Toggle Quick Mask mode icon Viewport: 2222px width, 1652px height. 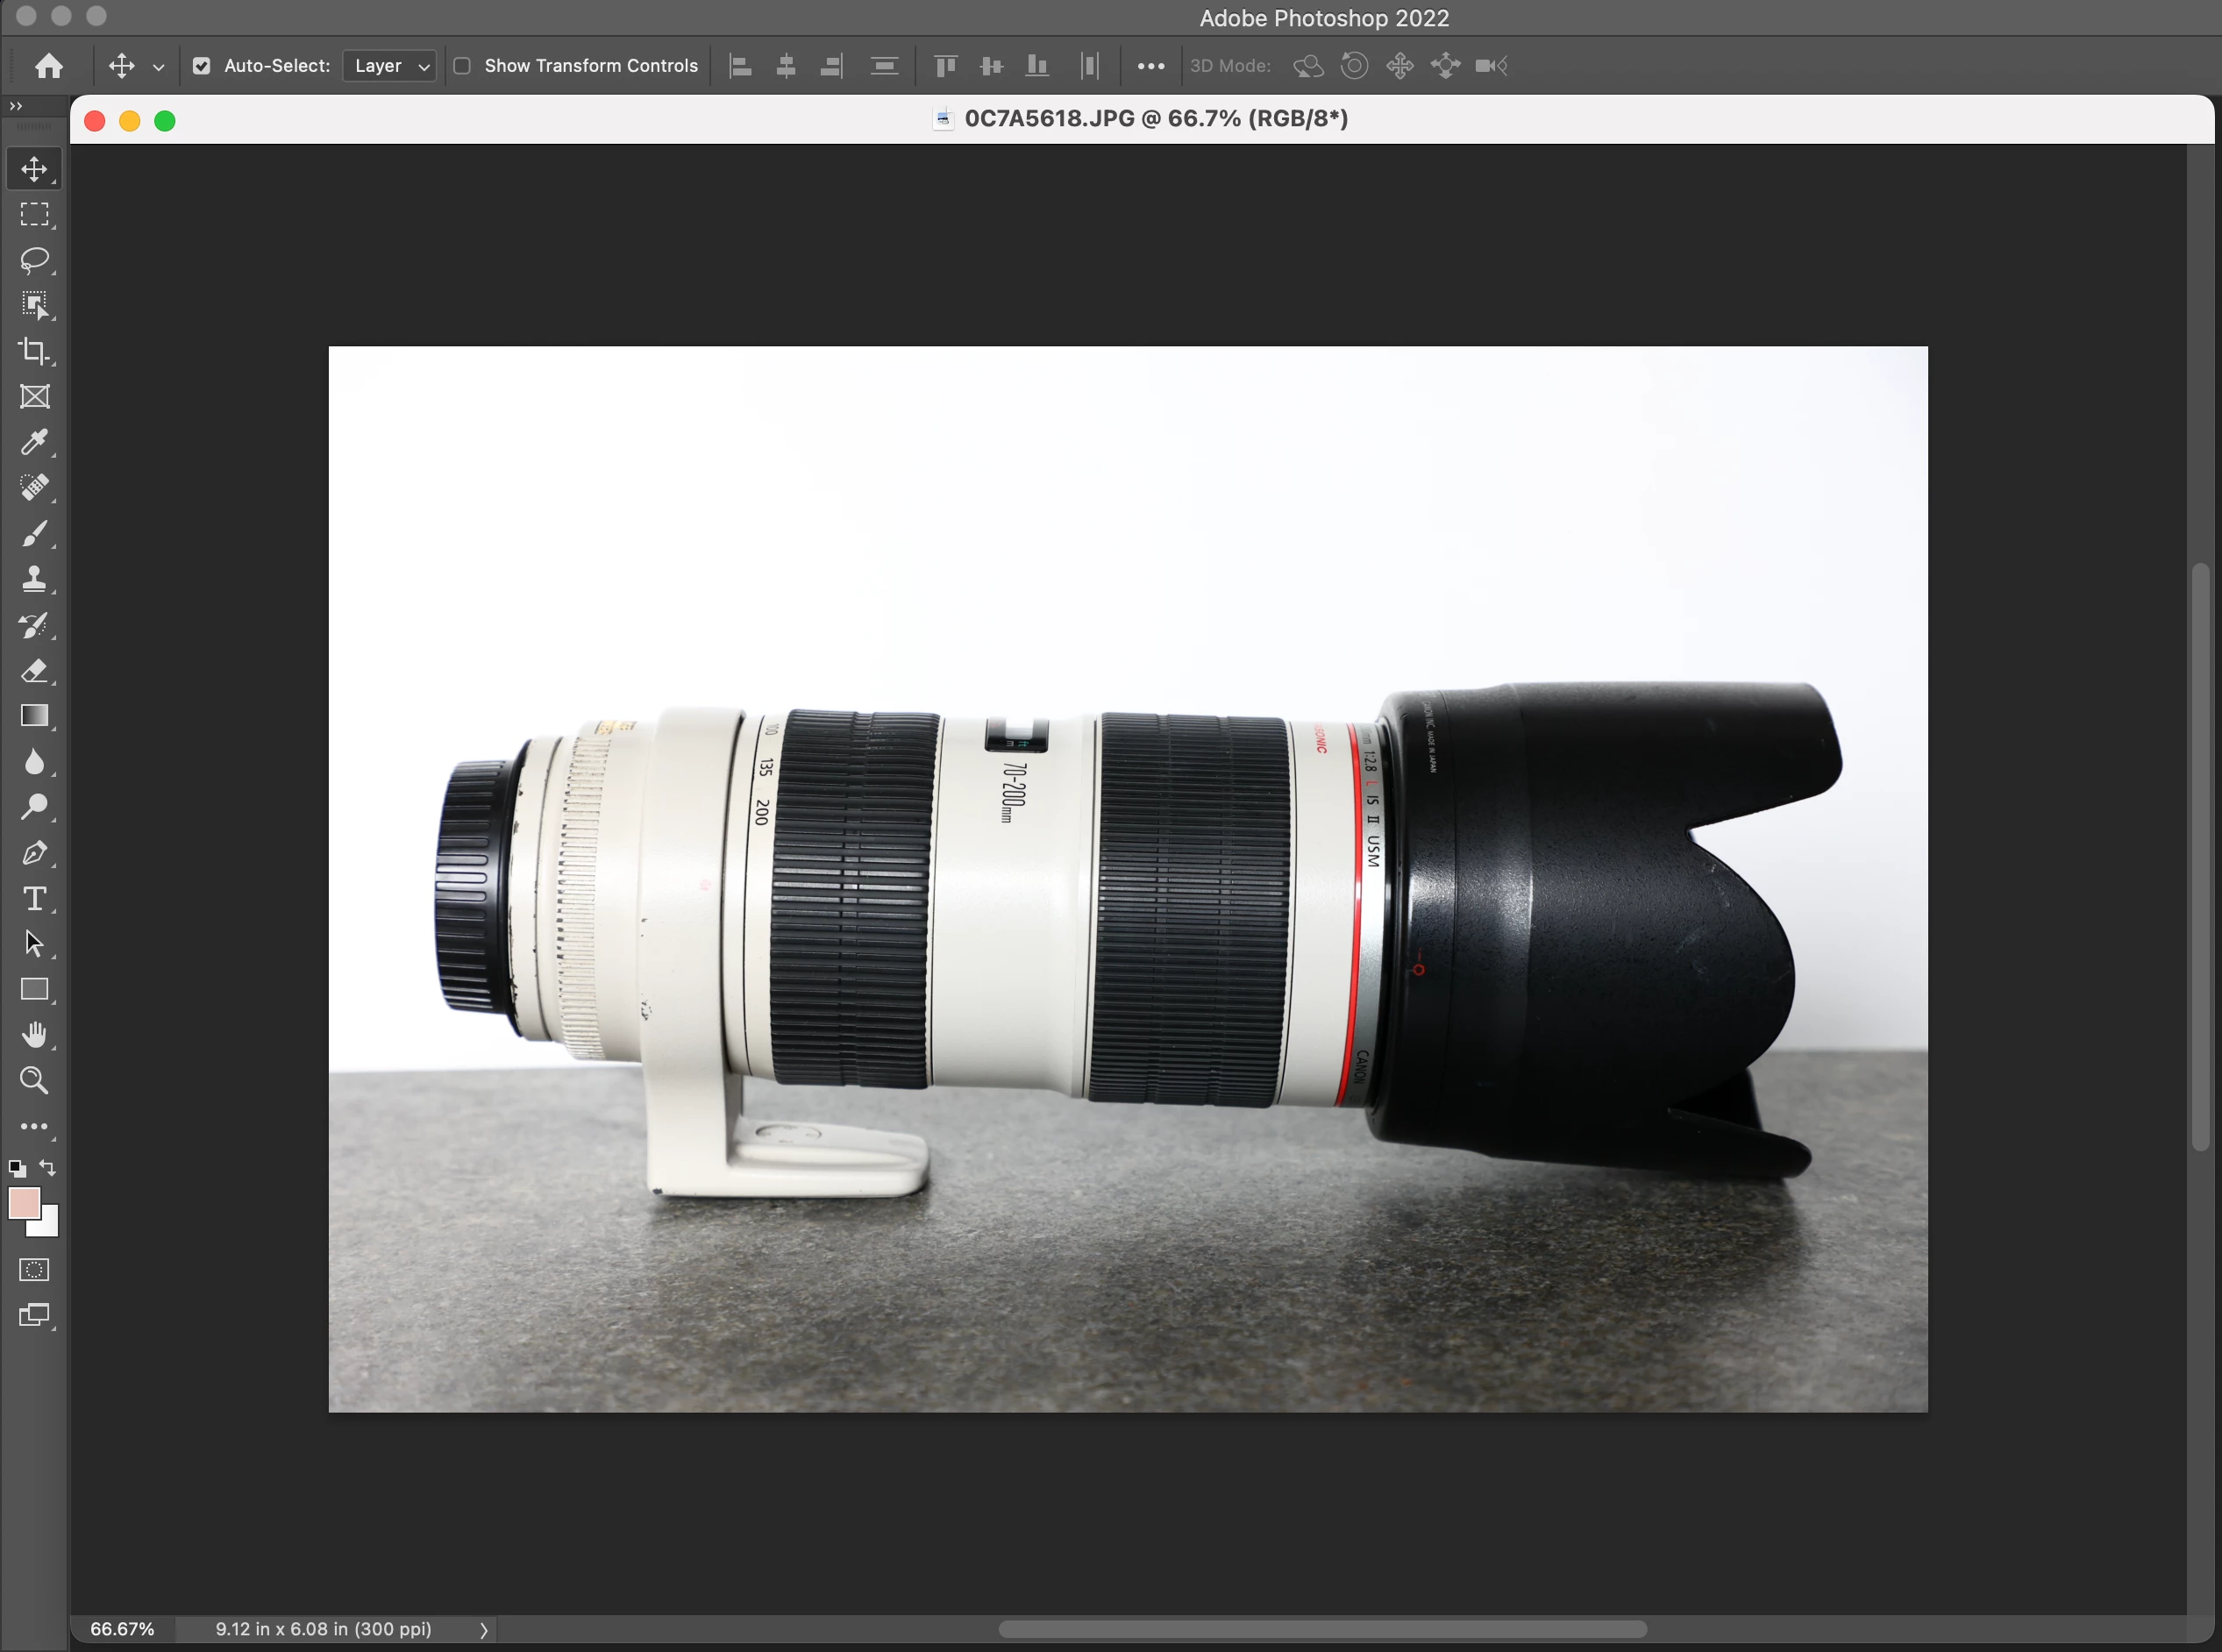pos(34,1270)
